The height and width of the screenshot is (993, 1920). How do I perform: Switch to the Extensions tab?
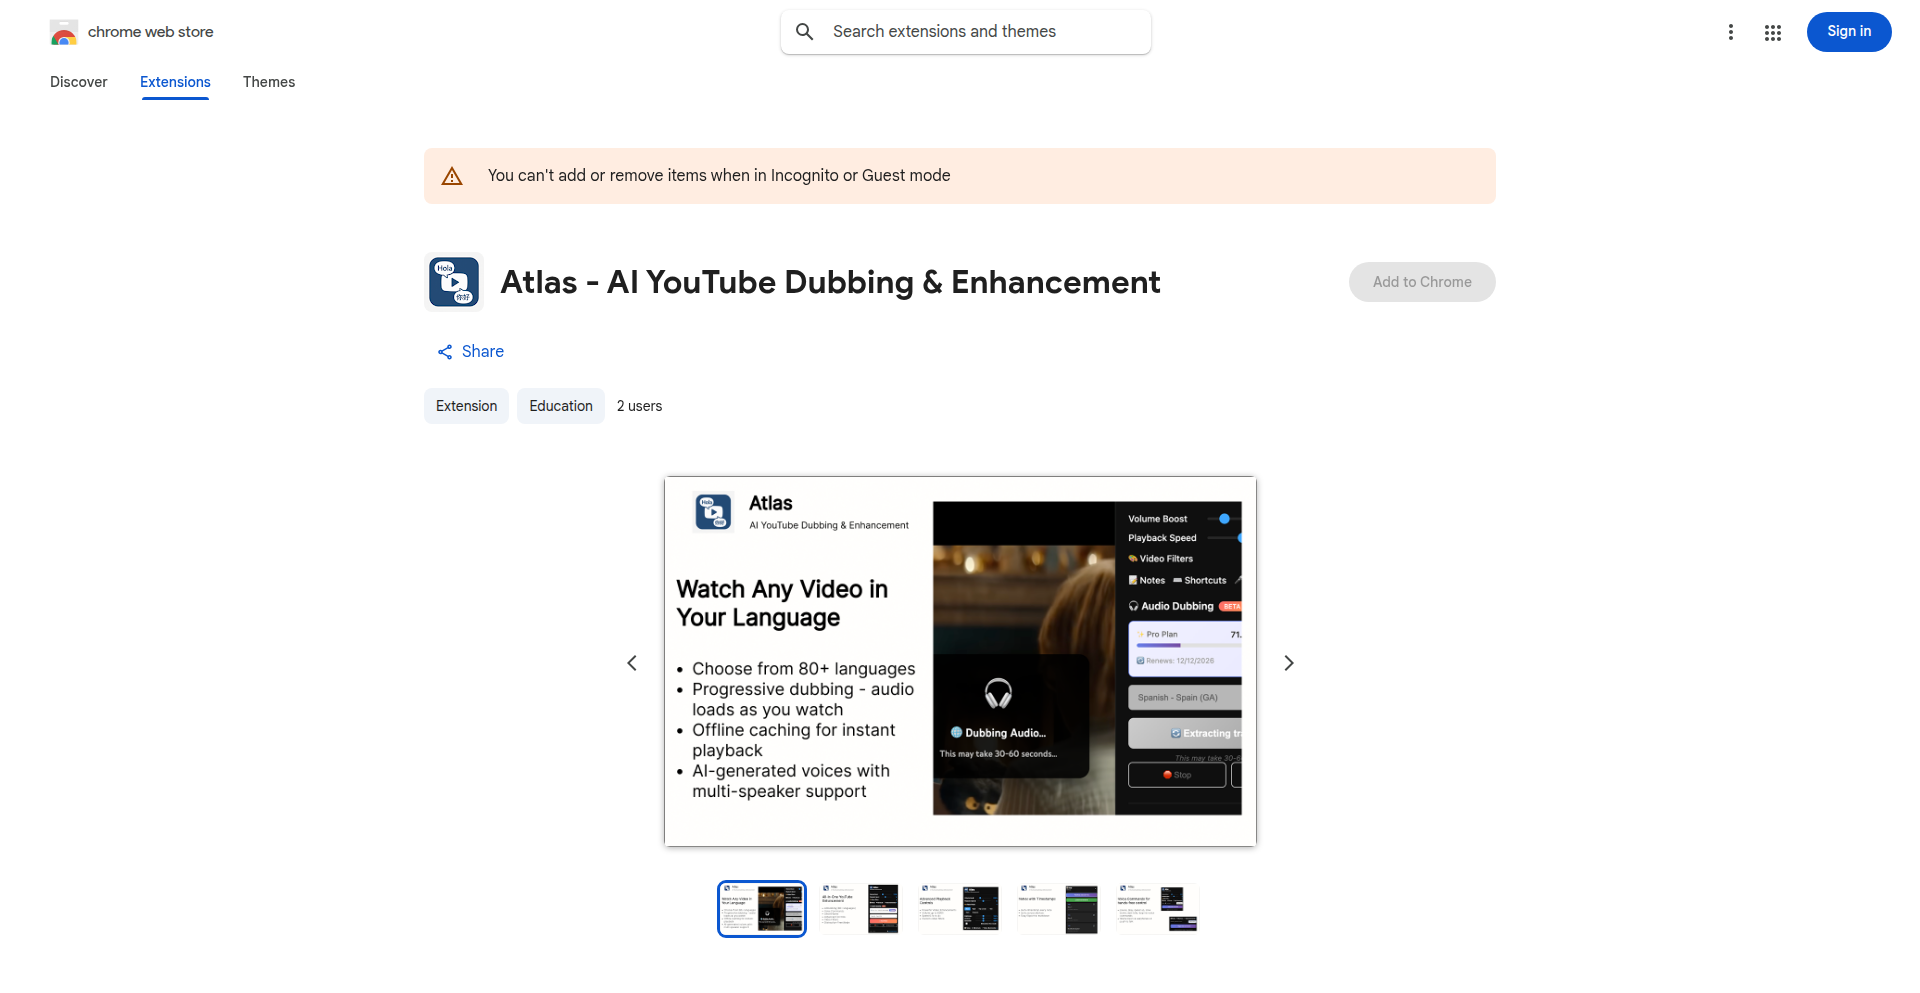click(175, 82)
